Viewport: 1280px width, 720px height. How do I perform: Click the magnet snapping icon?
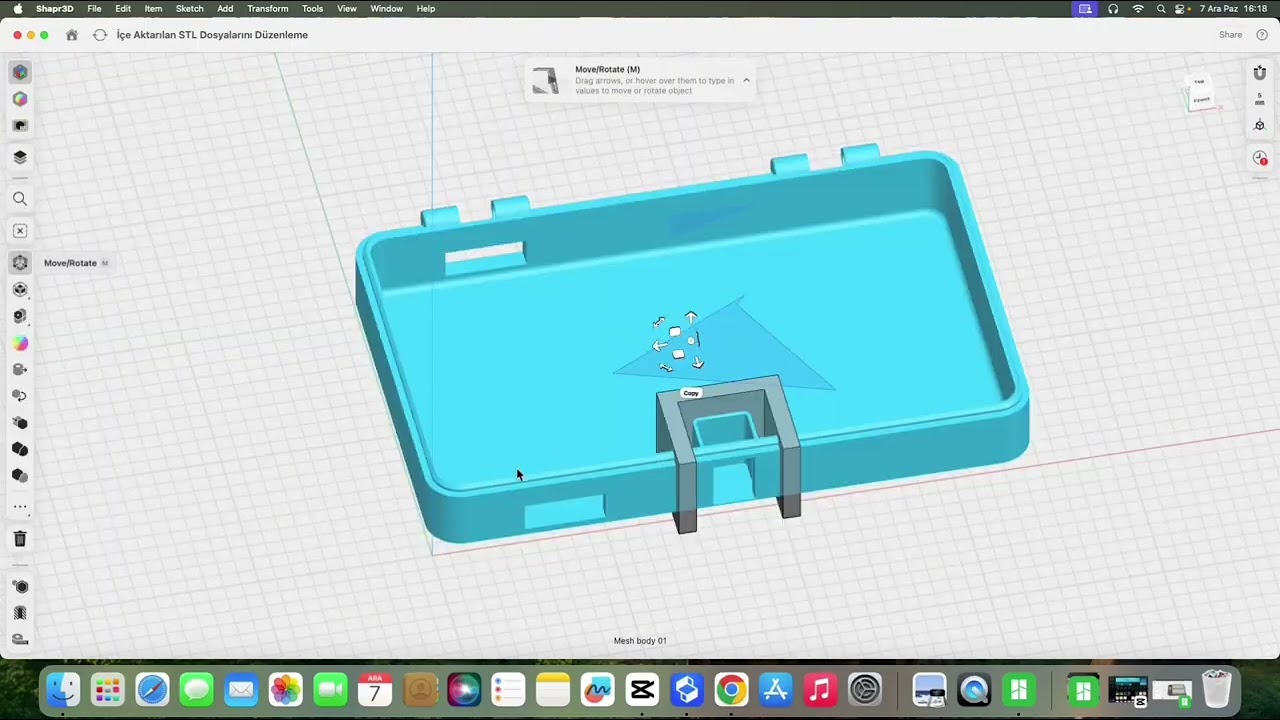click(x=1260, y=73)
